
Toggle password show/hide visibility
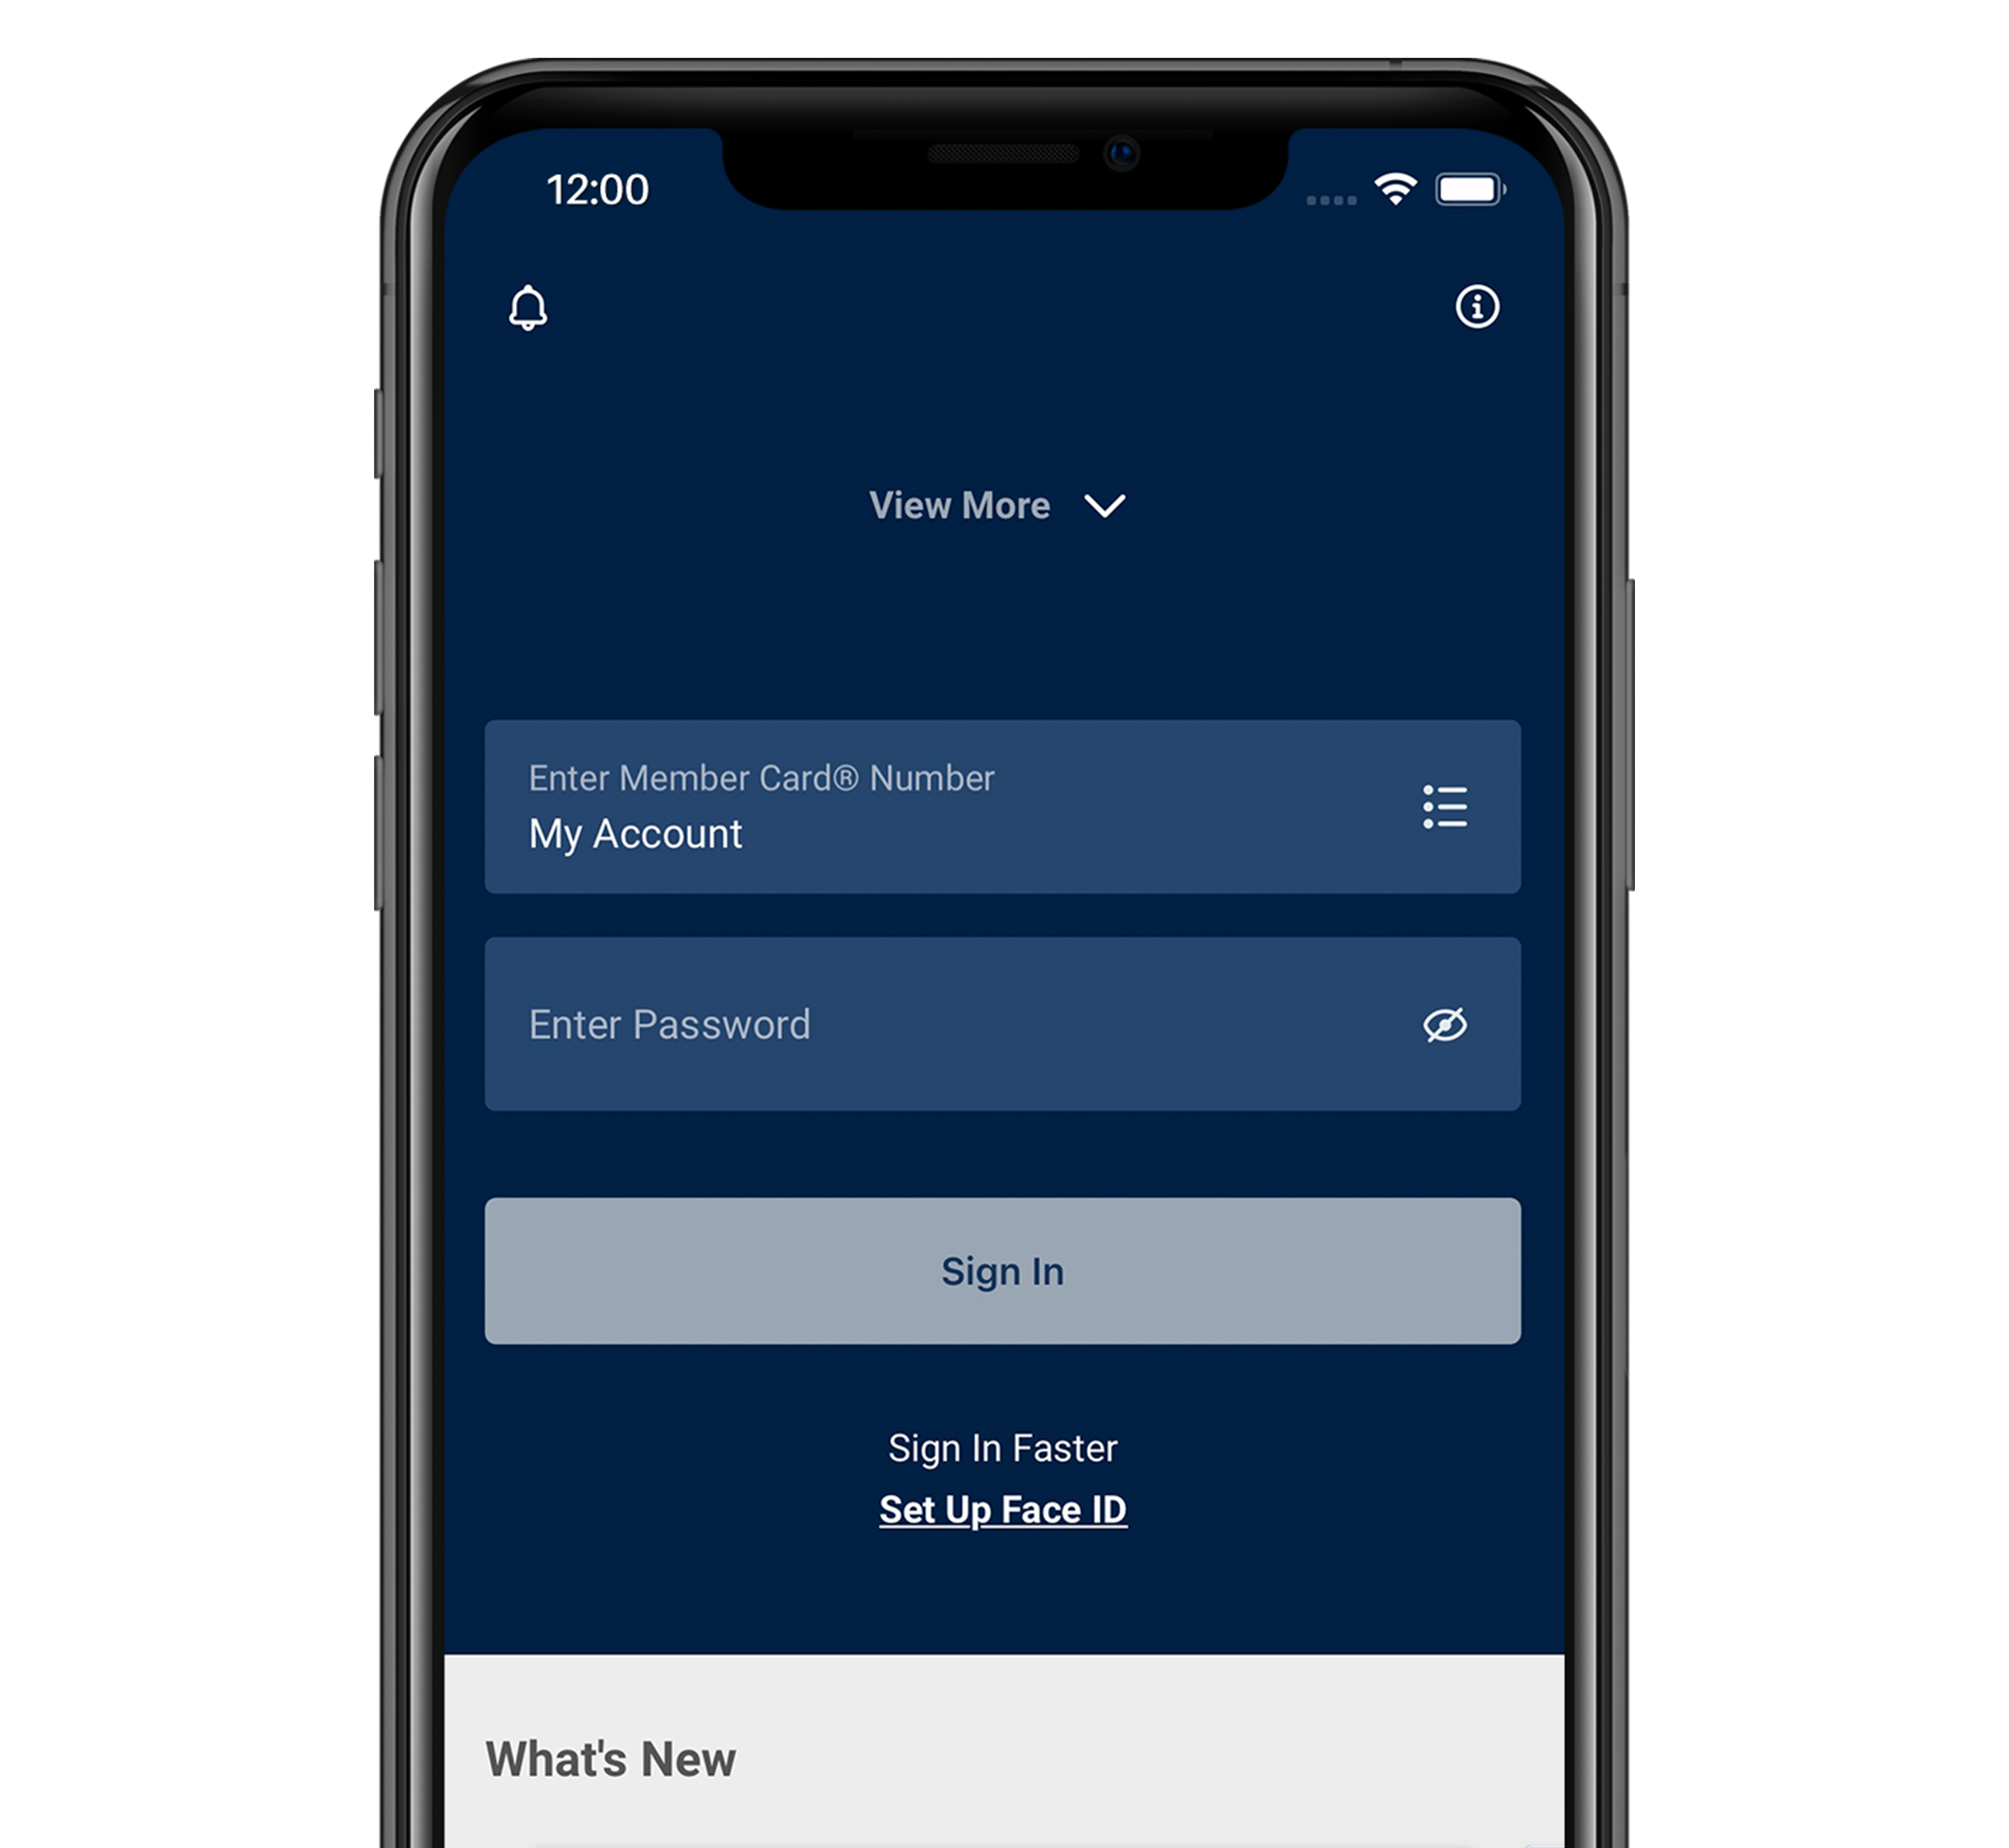[x=1444, y=1022]
